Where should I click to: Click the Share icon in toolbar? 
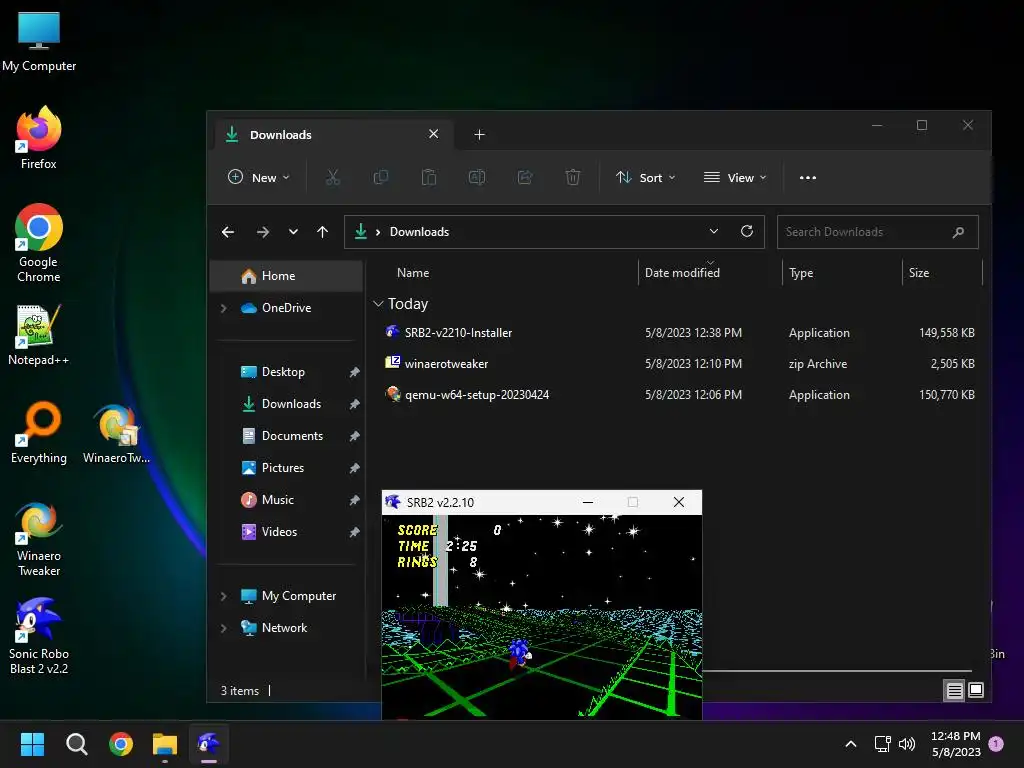coord(525,177)
